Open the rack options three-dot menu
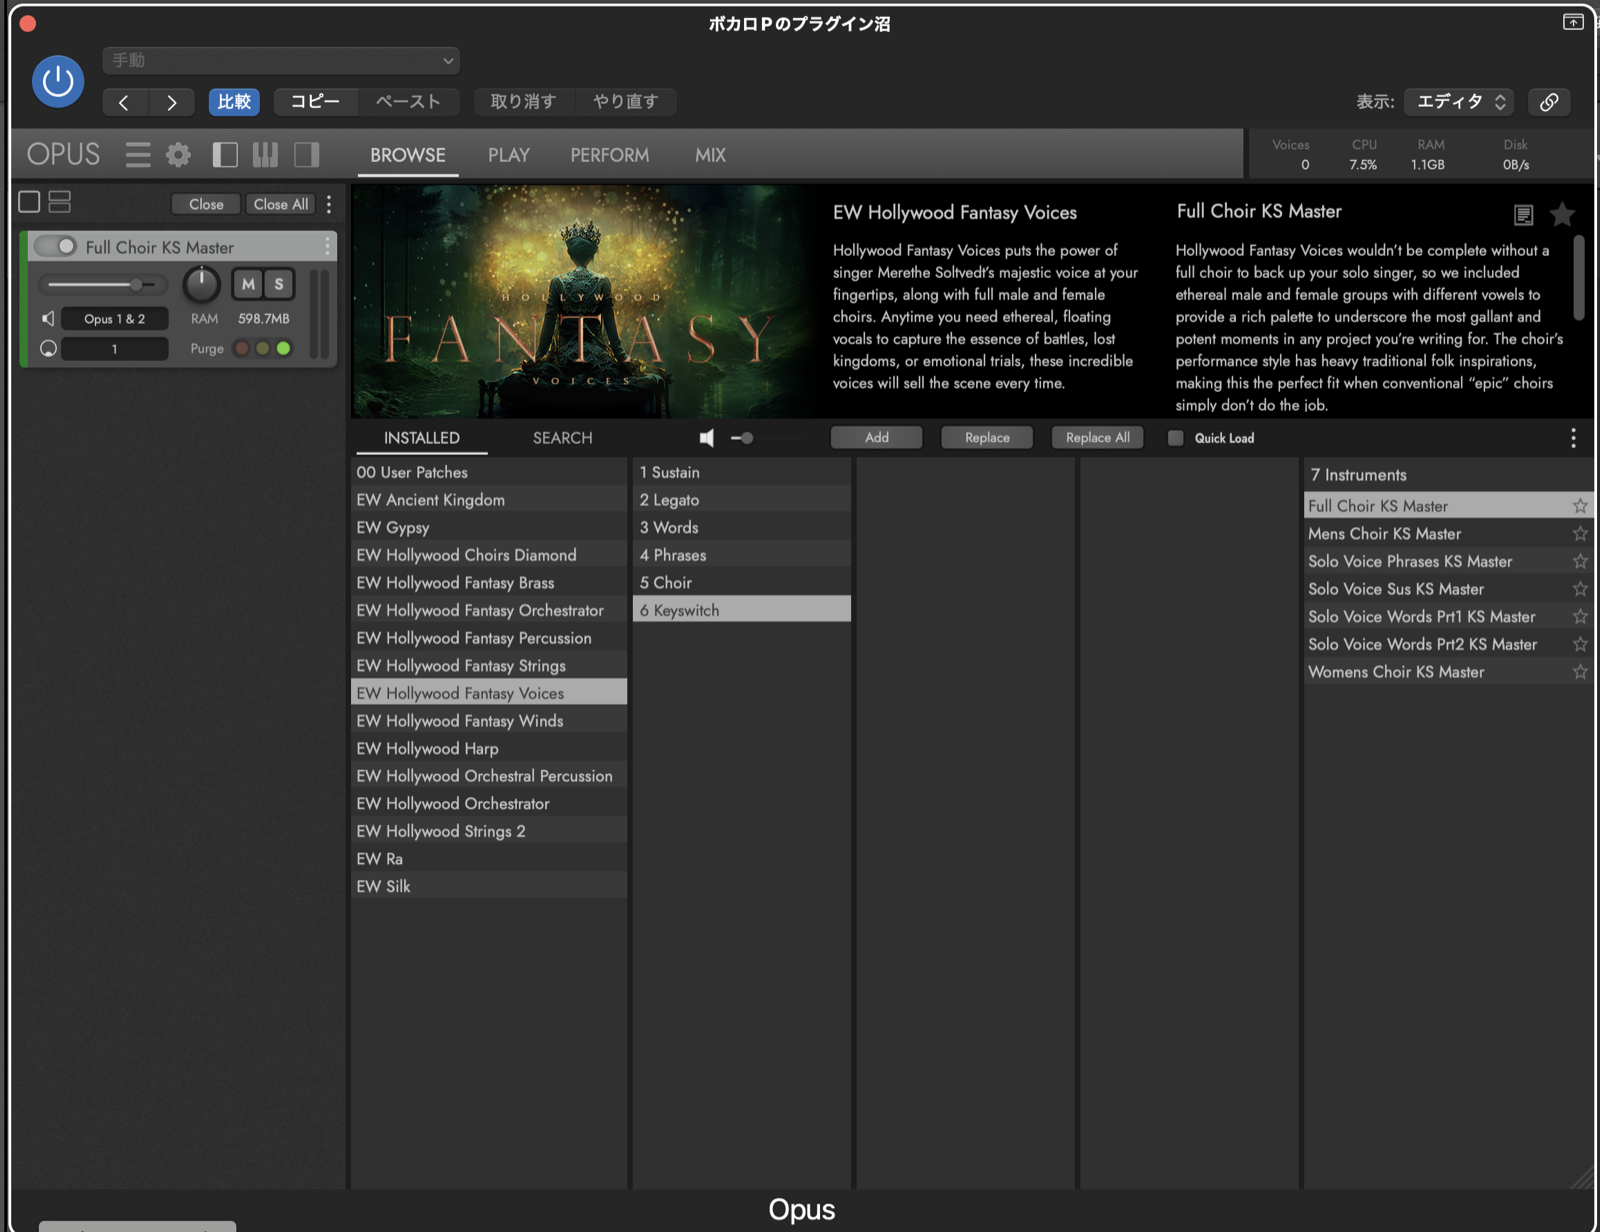Screen dimensions: 1600x1232 (329, 204)
